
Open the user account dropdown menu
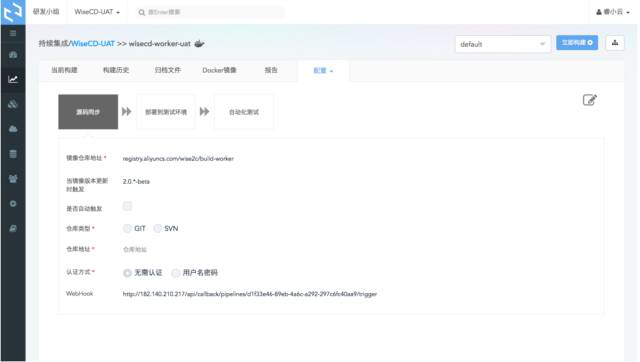pyautogui.click(x=613, y=12)
